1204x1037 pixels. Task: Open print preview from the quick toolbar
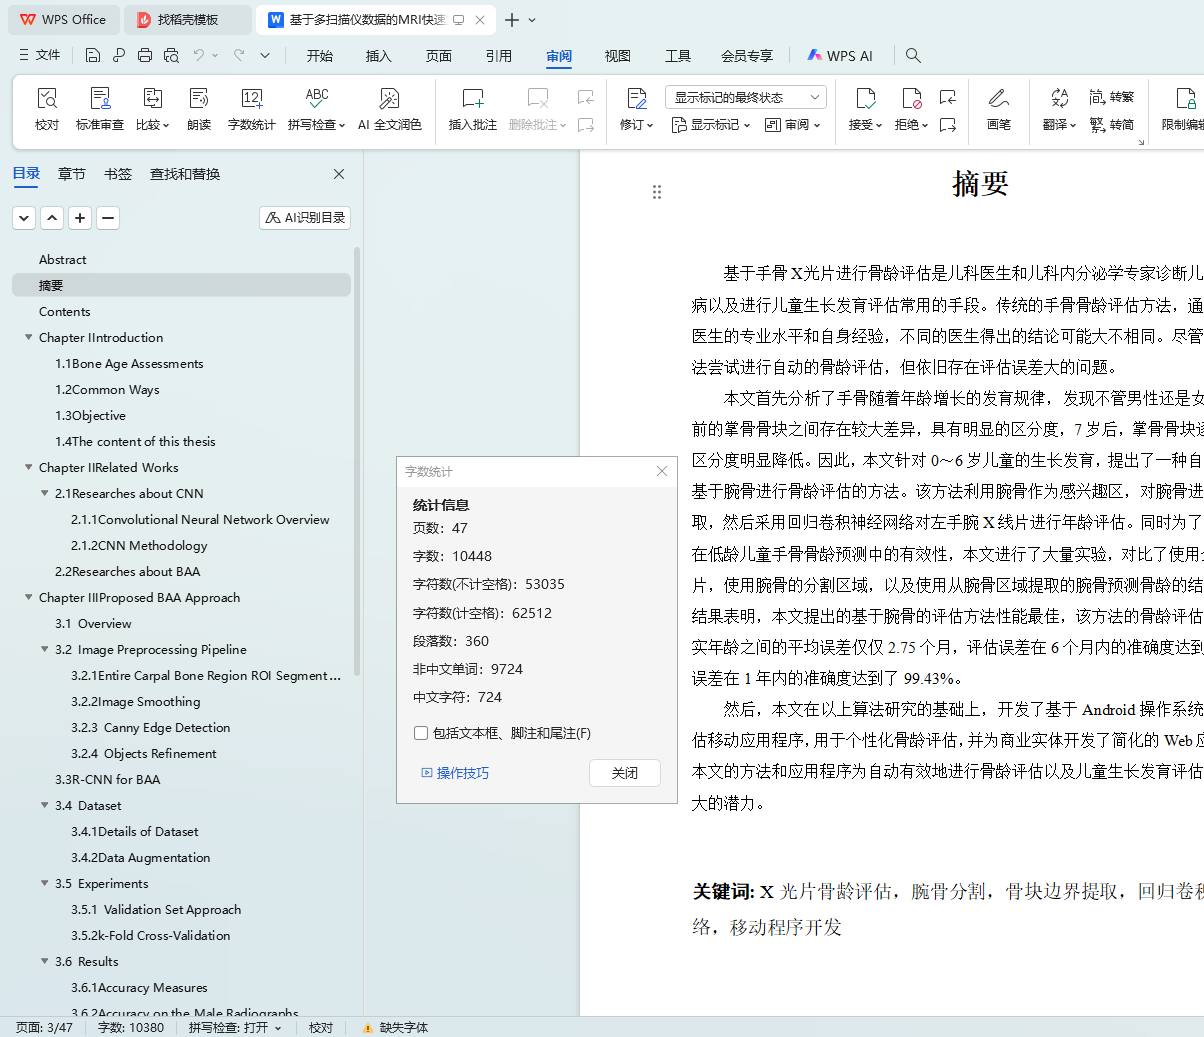pos(171,55)
